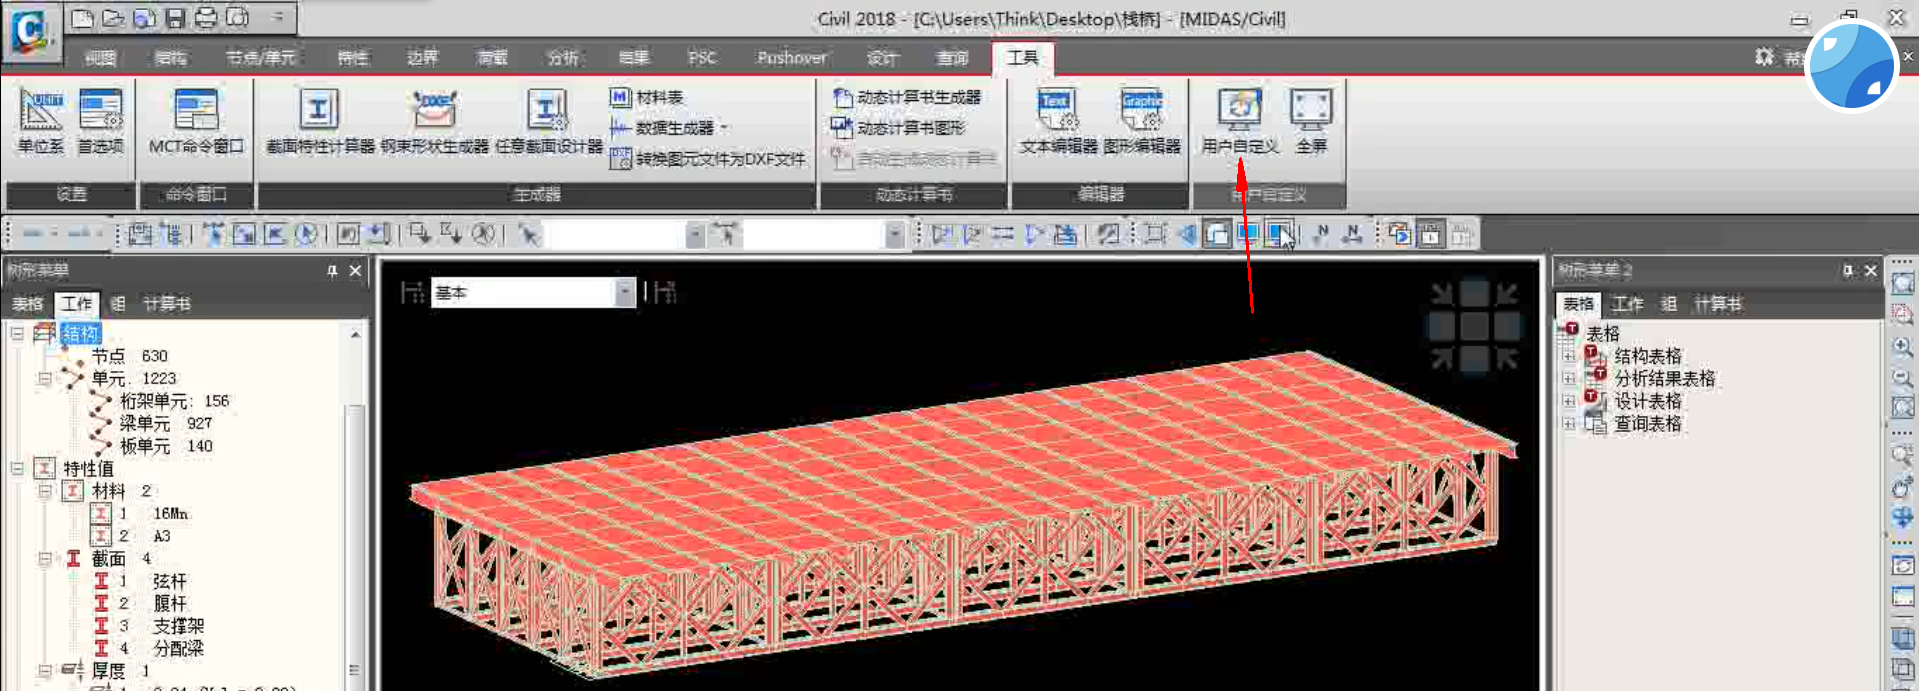This screenshot has width=1919, height=691.
Task: Open the MCT命令窗口 command window
Action: [196, 121]
